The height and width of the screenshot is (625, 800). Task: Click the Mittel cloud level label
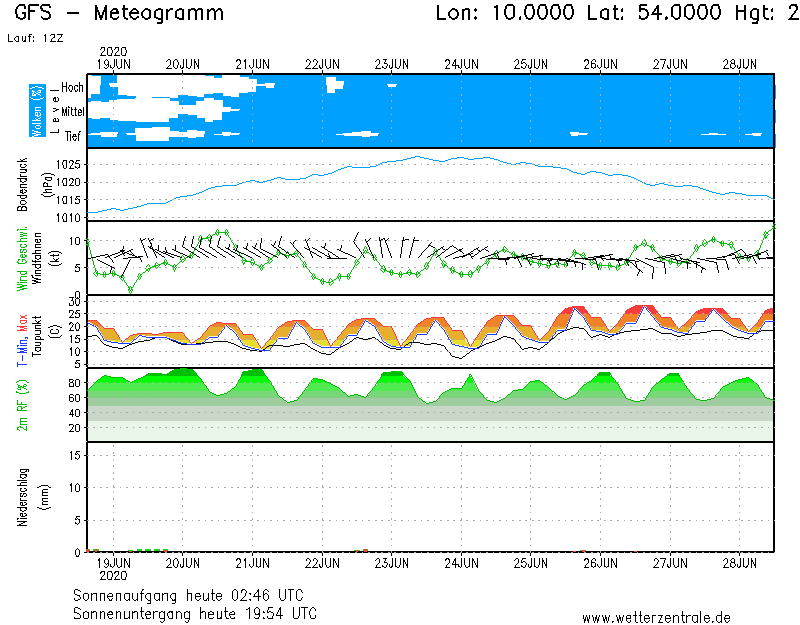72,112
